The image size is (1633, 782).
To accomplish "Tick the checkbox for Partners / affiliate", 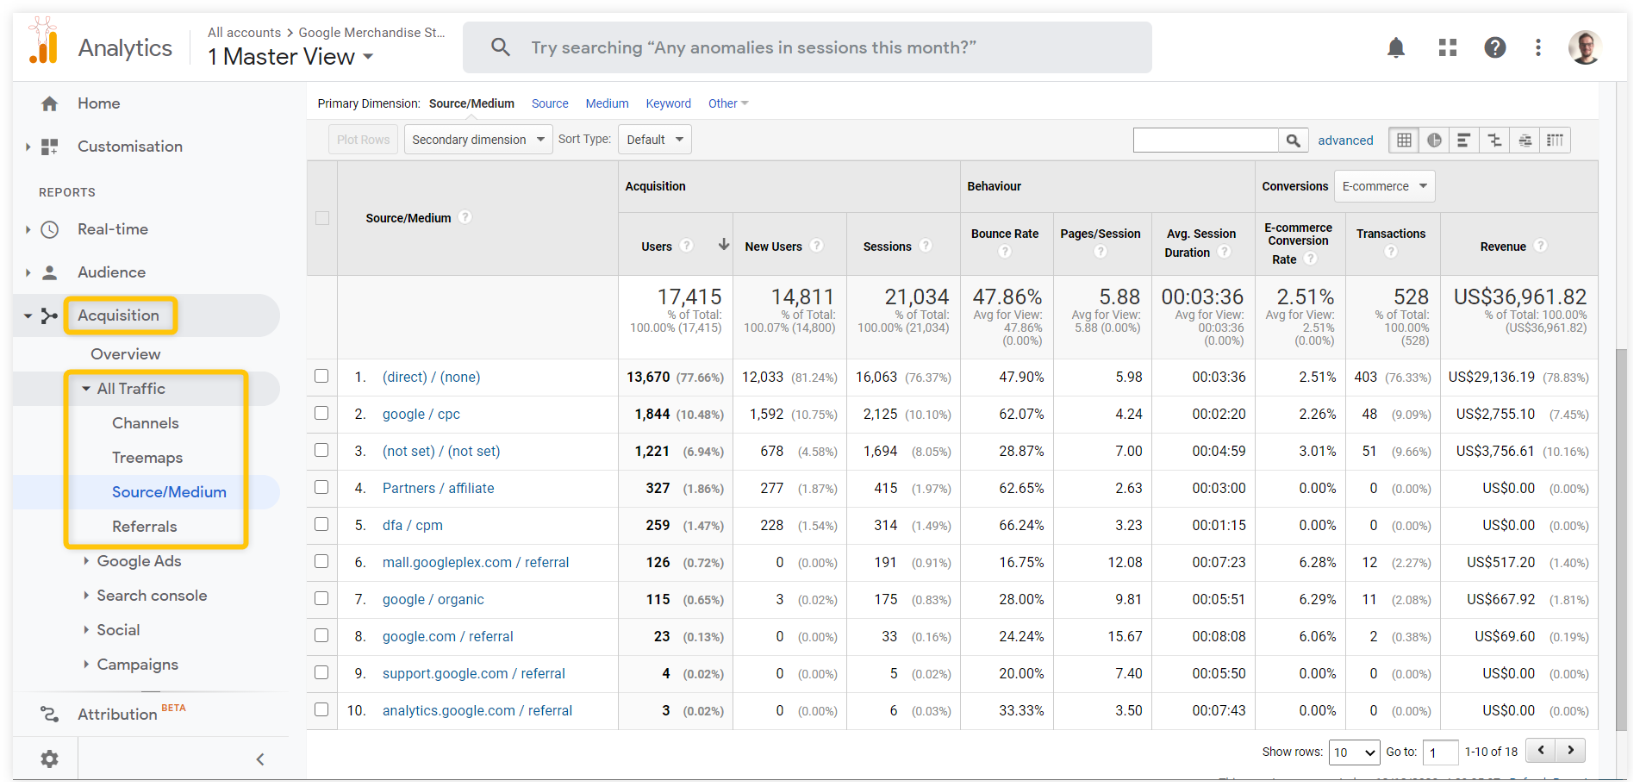I will [x=321, y=487].
